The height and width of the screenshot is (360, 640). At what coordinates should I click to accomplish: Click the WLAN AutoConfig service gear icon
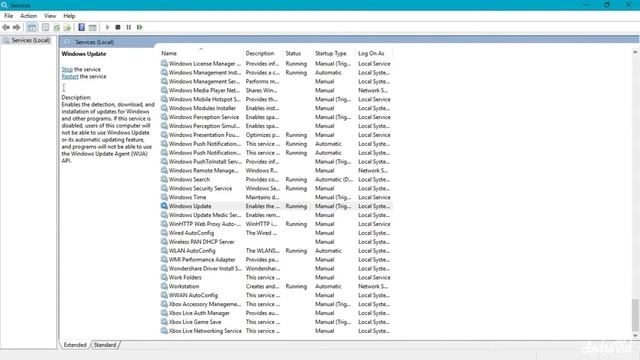[x=164, y=251]
